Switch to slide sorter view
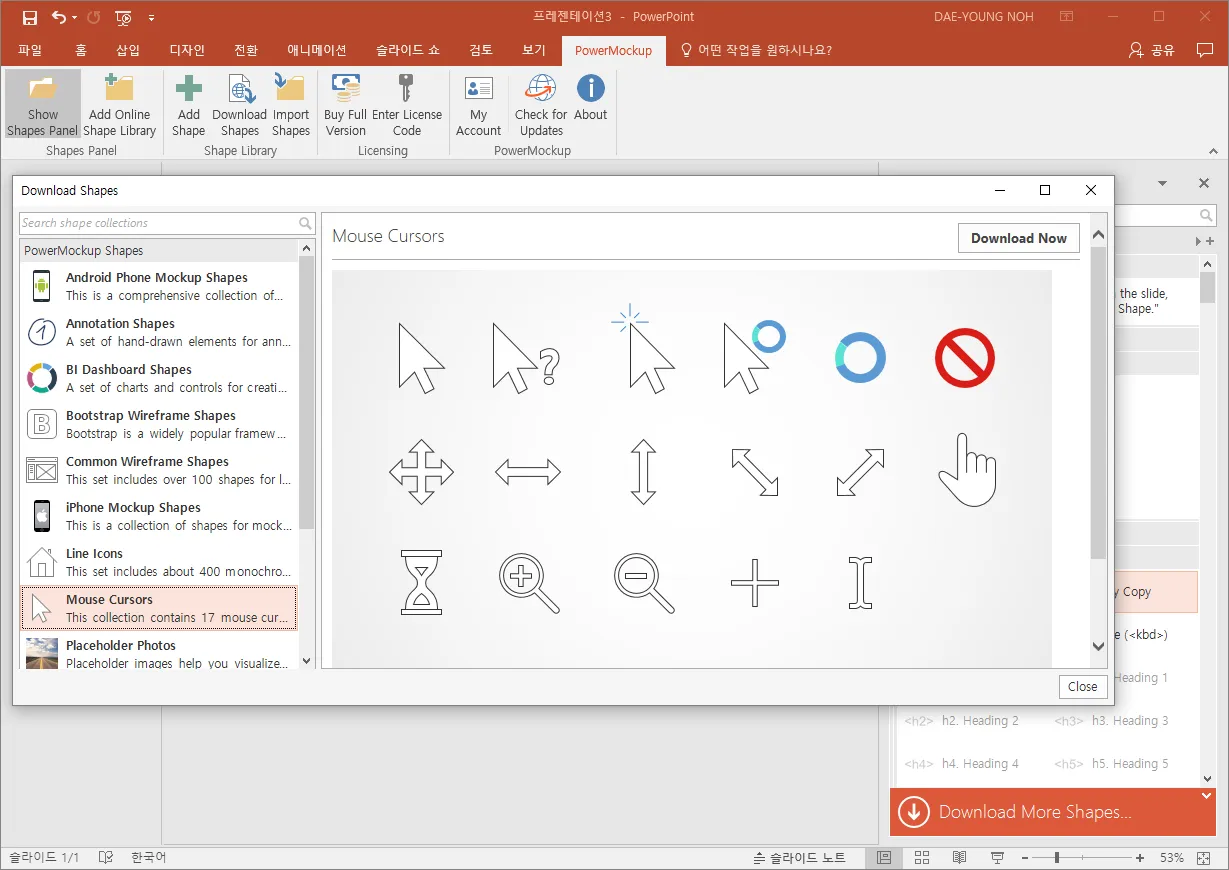The width and height of the screenshot is (1229, 870). [x=922, y=858]
